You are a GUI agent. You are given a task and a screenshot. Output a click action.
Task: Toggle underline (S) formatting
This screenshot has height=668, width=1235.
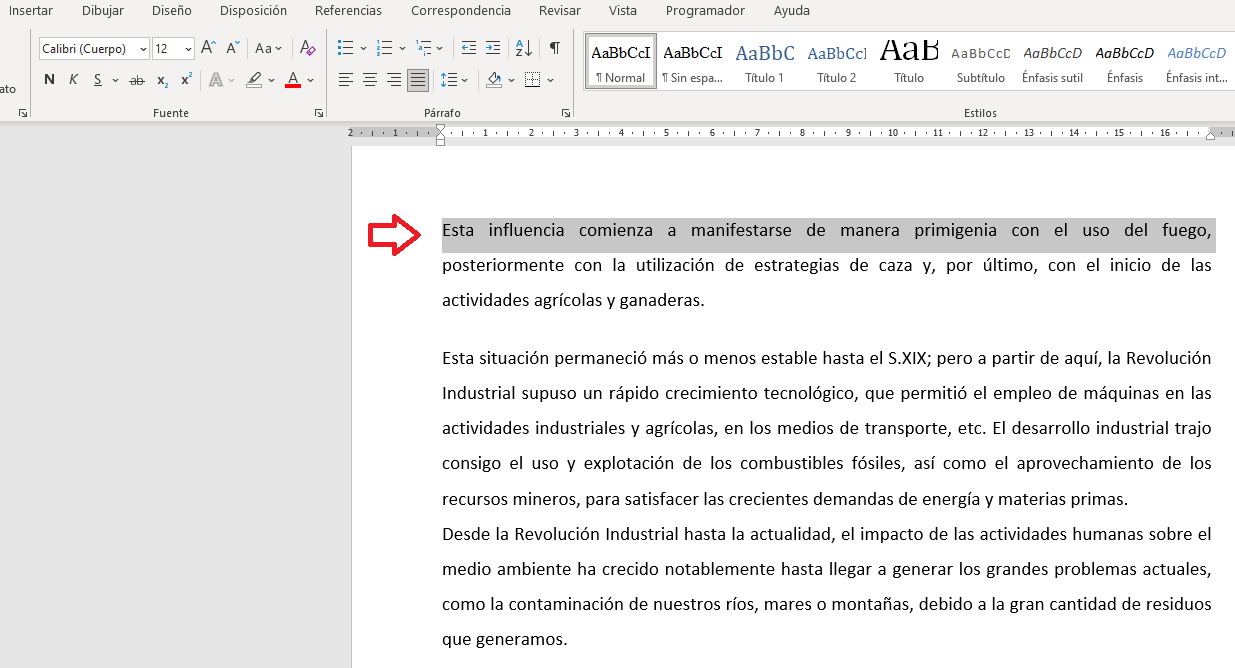pyautogui.click(x=97, y=80)
